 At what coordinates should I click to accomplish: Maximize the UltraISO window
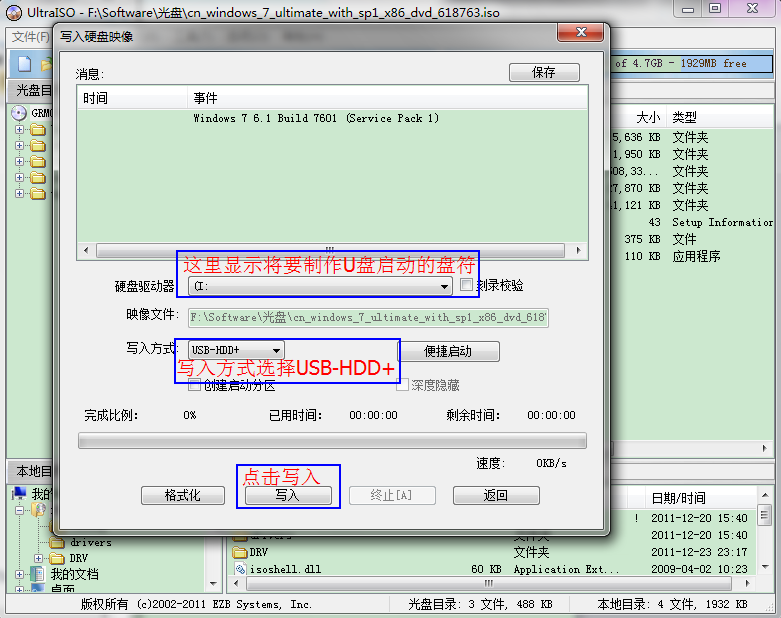point(715,8)
